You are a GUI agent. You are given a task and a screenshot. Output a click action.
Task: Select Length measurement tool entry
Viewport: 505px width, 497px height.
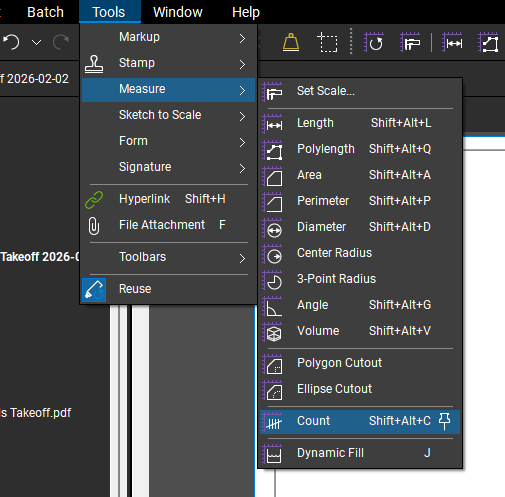(x=360, y=123)
